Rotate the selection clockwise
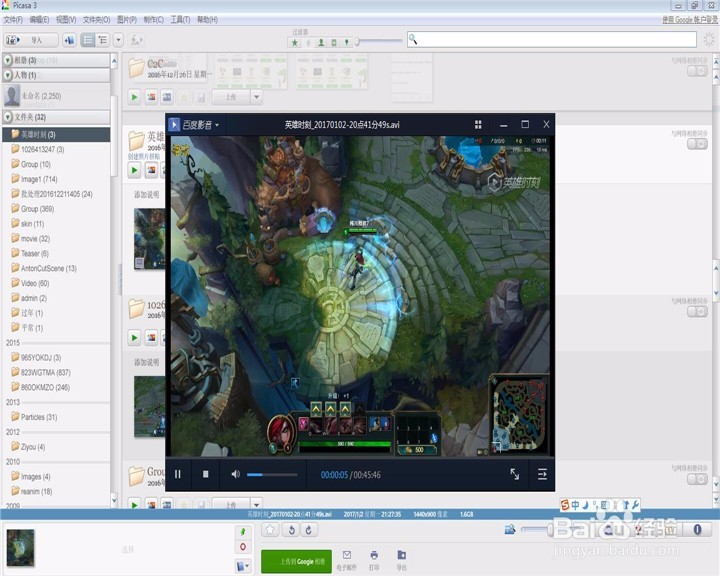 (x=309, y=530)
